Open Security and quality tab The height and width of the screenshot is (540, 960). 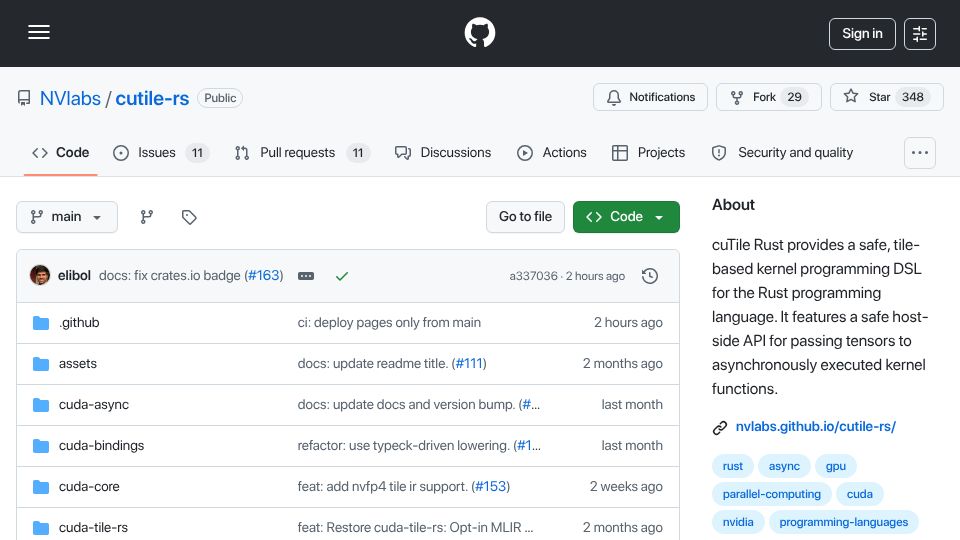point(782,152)
